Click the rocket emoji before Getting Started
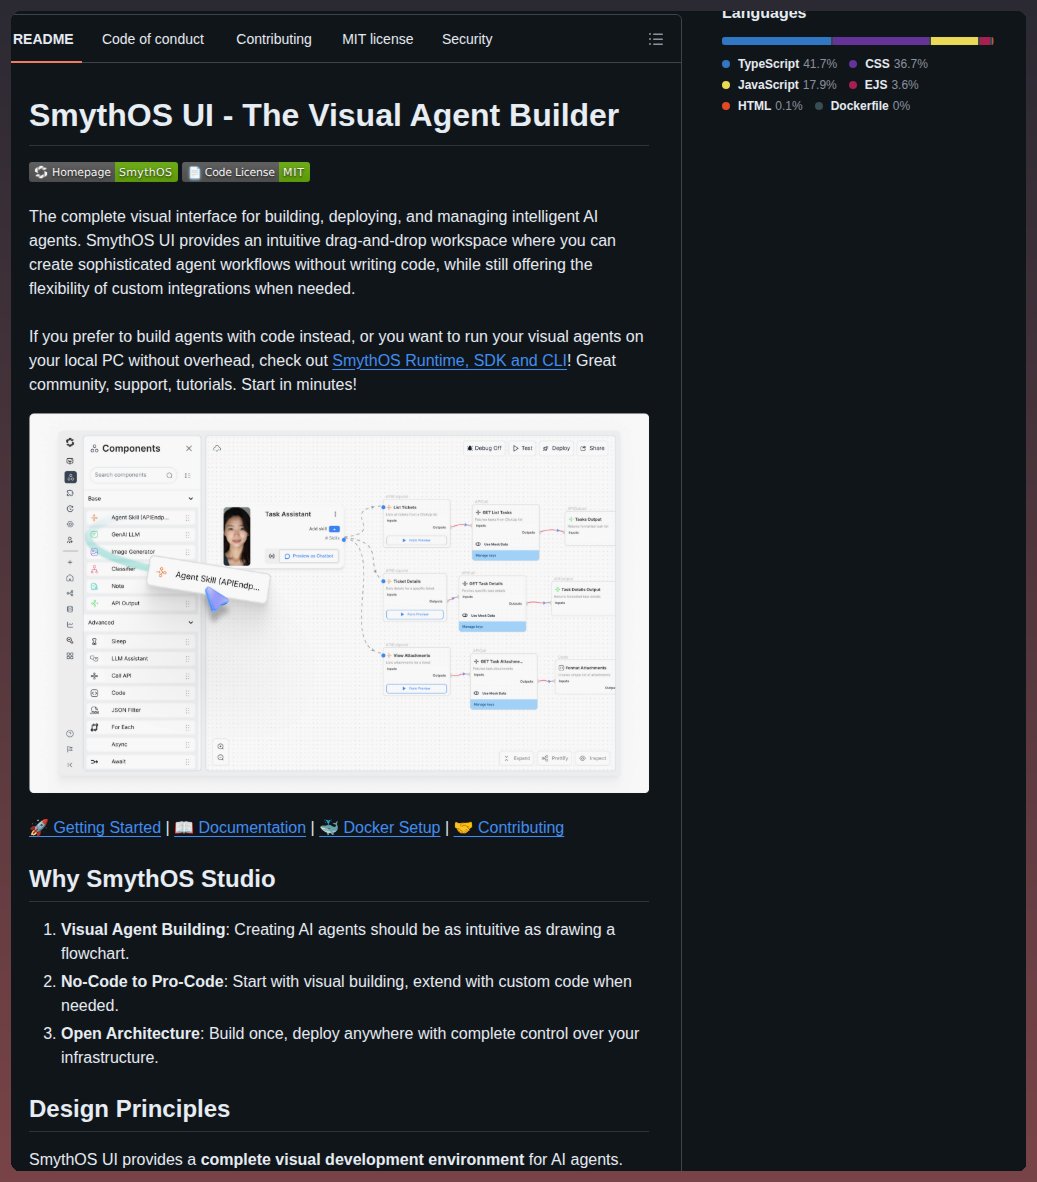 click(38, 827)
